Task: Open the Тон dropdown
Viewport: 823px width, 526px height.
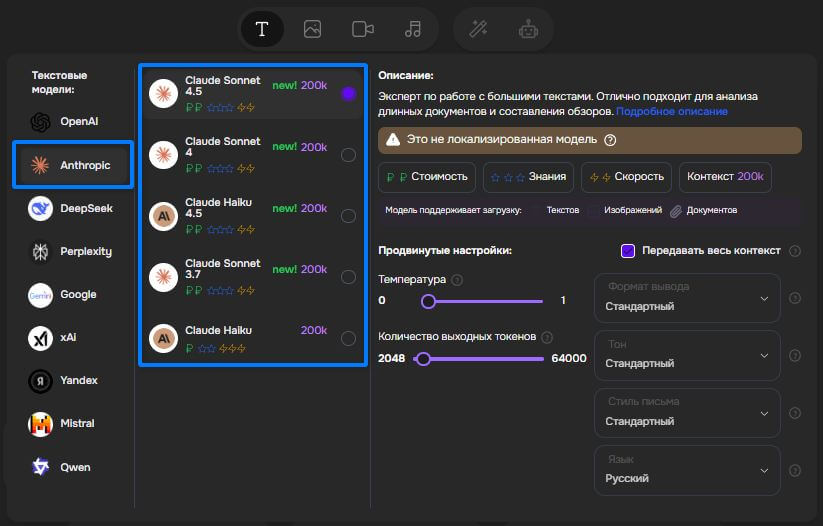Action: point(686,354)
